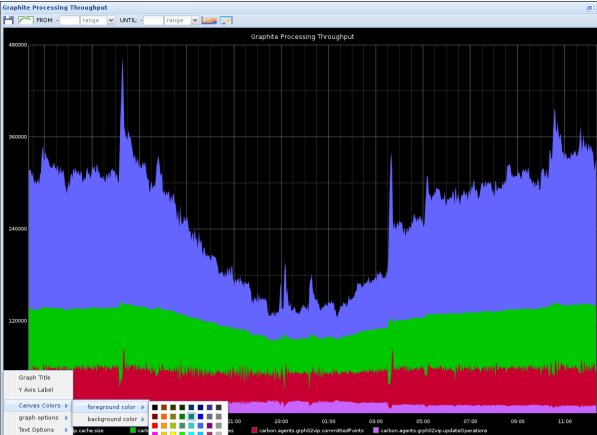Image resolution: width=597 pixels, height=435 pixels.
Task: Open the Text Options submenu
Action: (38, 430)
